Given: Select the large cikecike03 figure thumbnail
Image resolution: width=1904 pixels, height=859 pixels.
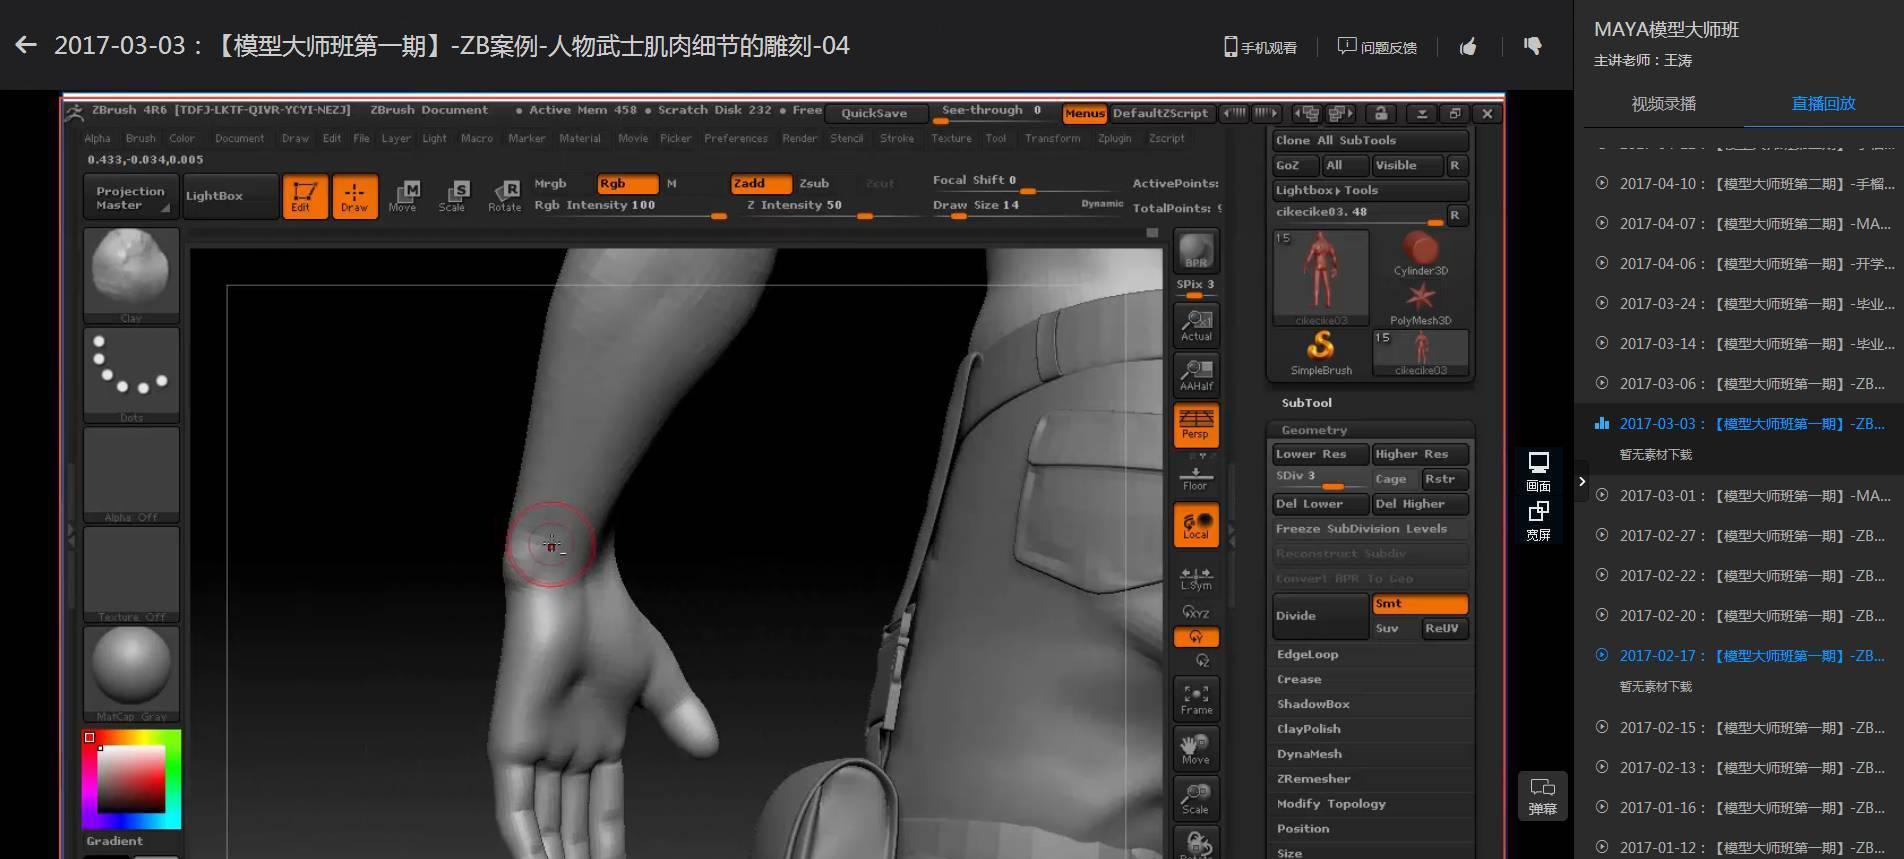Looking at the screenshot, I should coord(1321,278).
